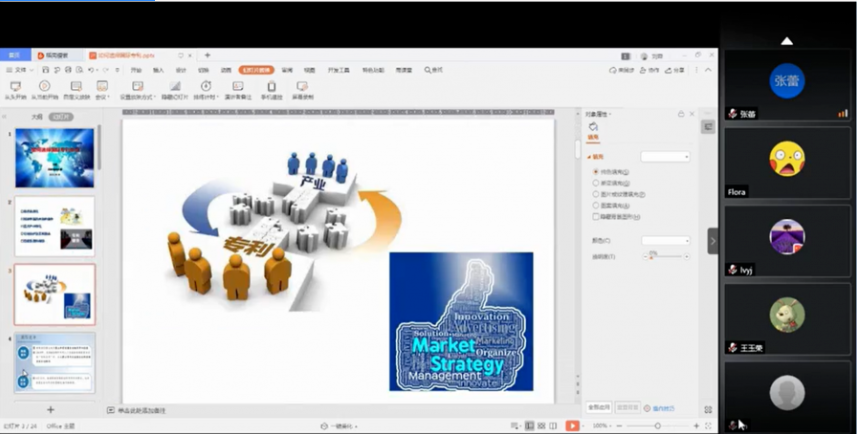Collapse the side panel with arrow tab
The height and width of the screenshot is (434, 857).
pos(713,241)
